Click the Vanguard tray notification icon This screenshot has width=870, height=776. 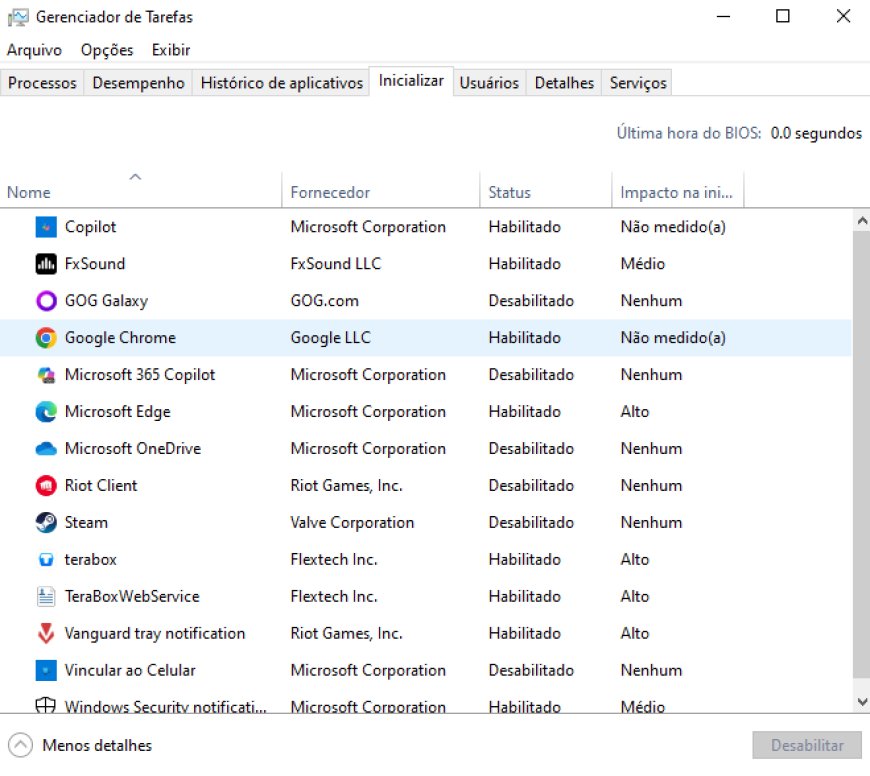pos(46,633)
